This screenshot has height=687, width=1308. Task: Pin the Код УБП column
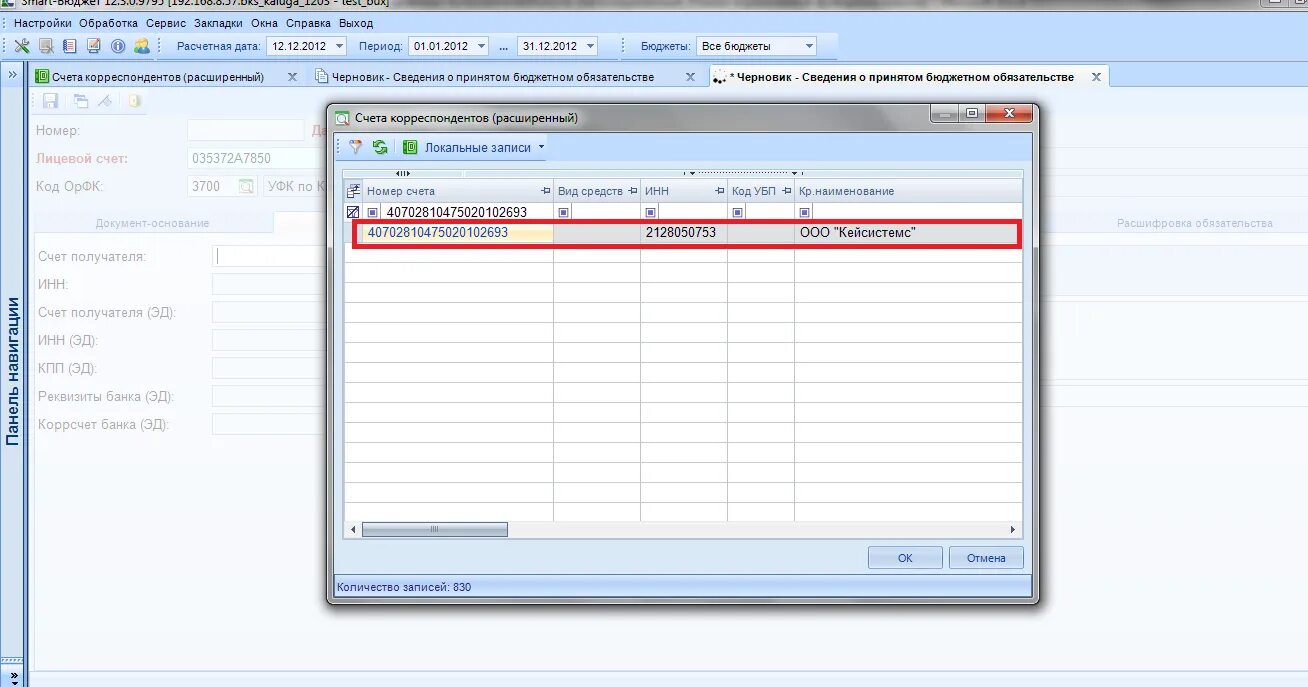[x=785, y=191]
